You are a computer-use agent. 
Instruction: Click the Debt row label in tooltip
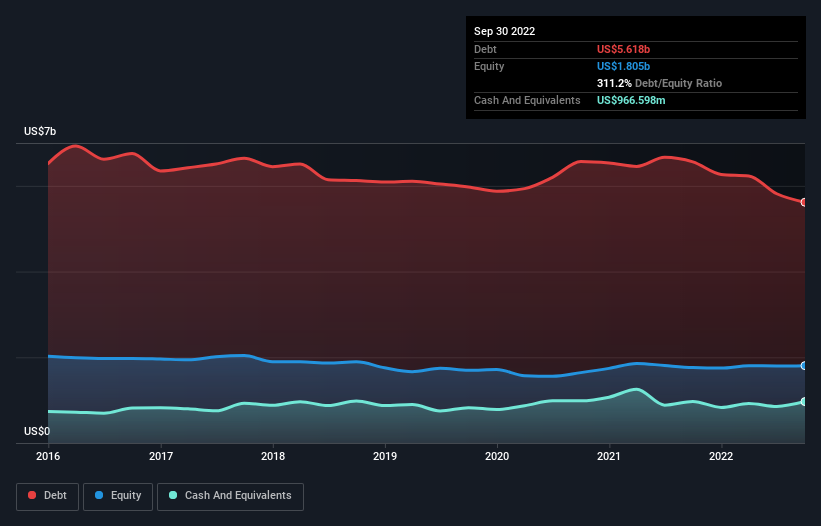[x=485, y=49]
